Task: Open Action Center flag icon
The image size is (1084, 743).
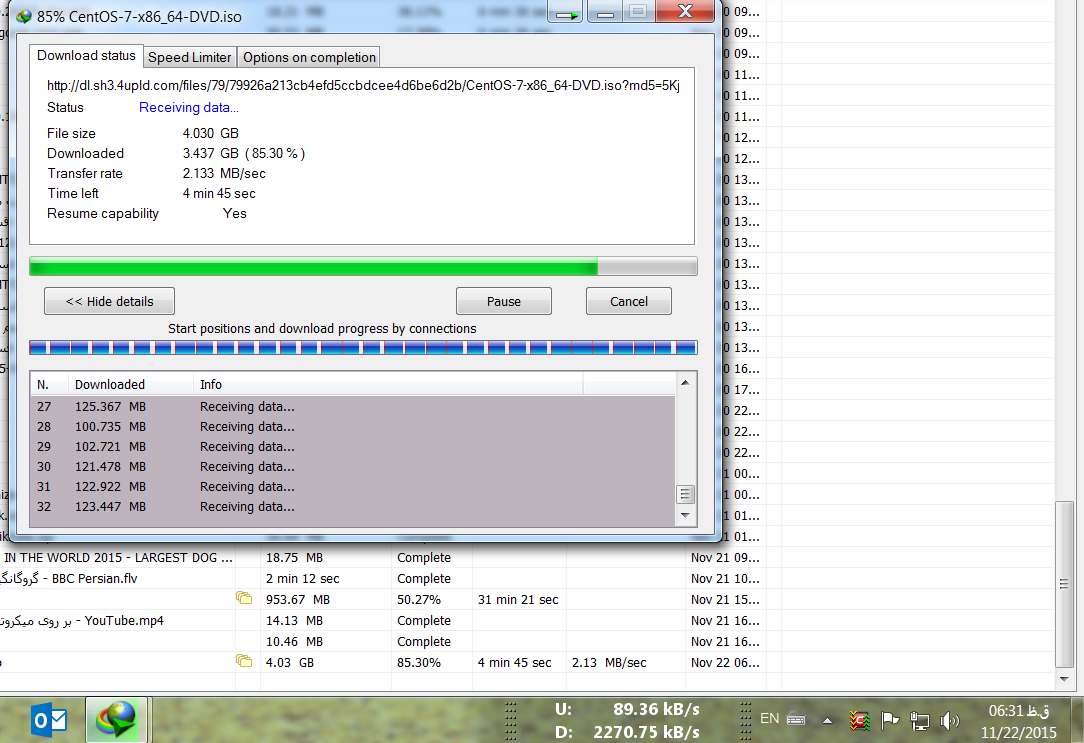Action: [890, 720]
